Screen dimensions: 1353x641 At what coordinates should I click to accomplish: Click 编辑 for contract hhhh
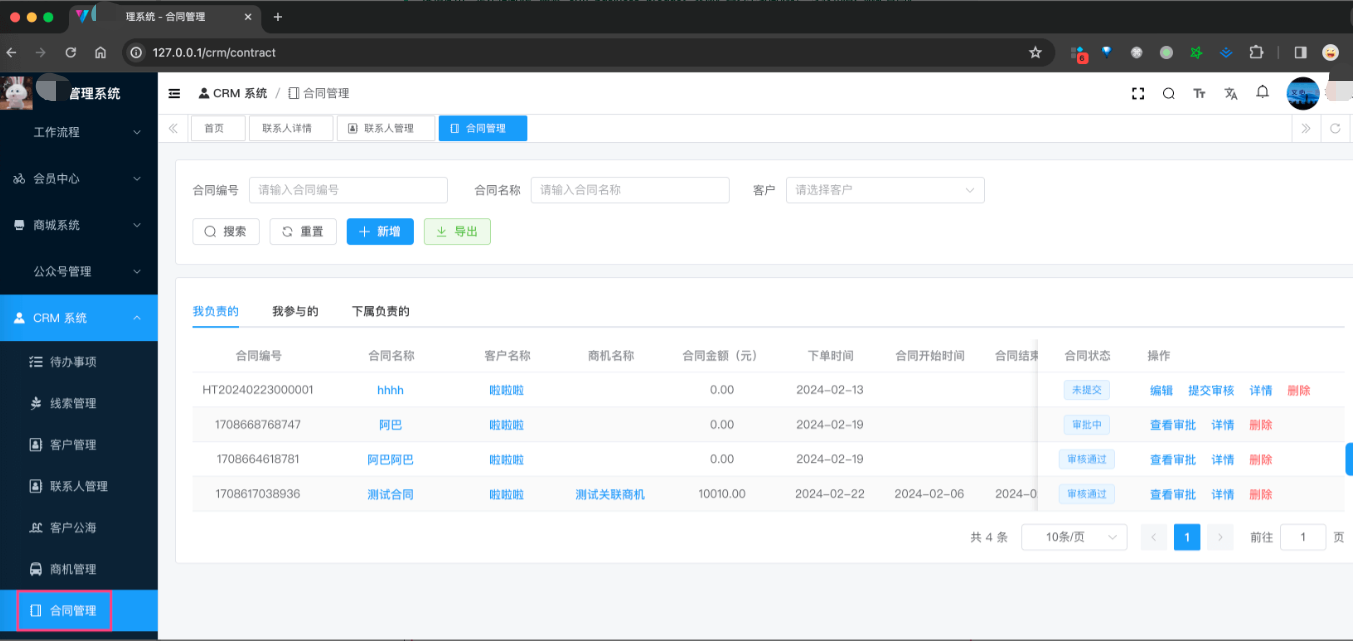pyautogui.click(x=1161, y=391)
